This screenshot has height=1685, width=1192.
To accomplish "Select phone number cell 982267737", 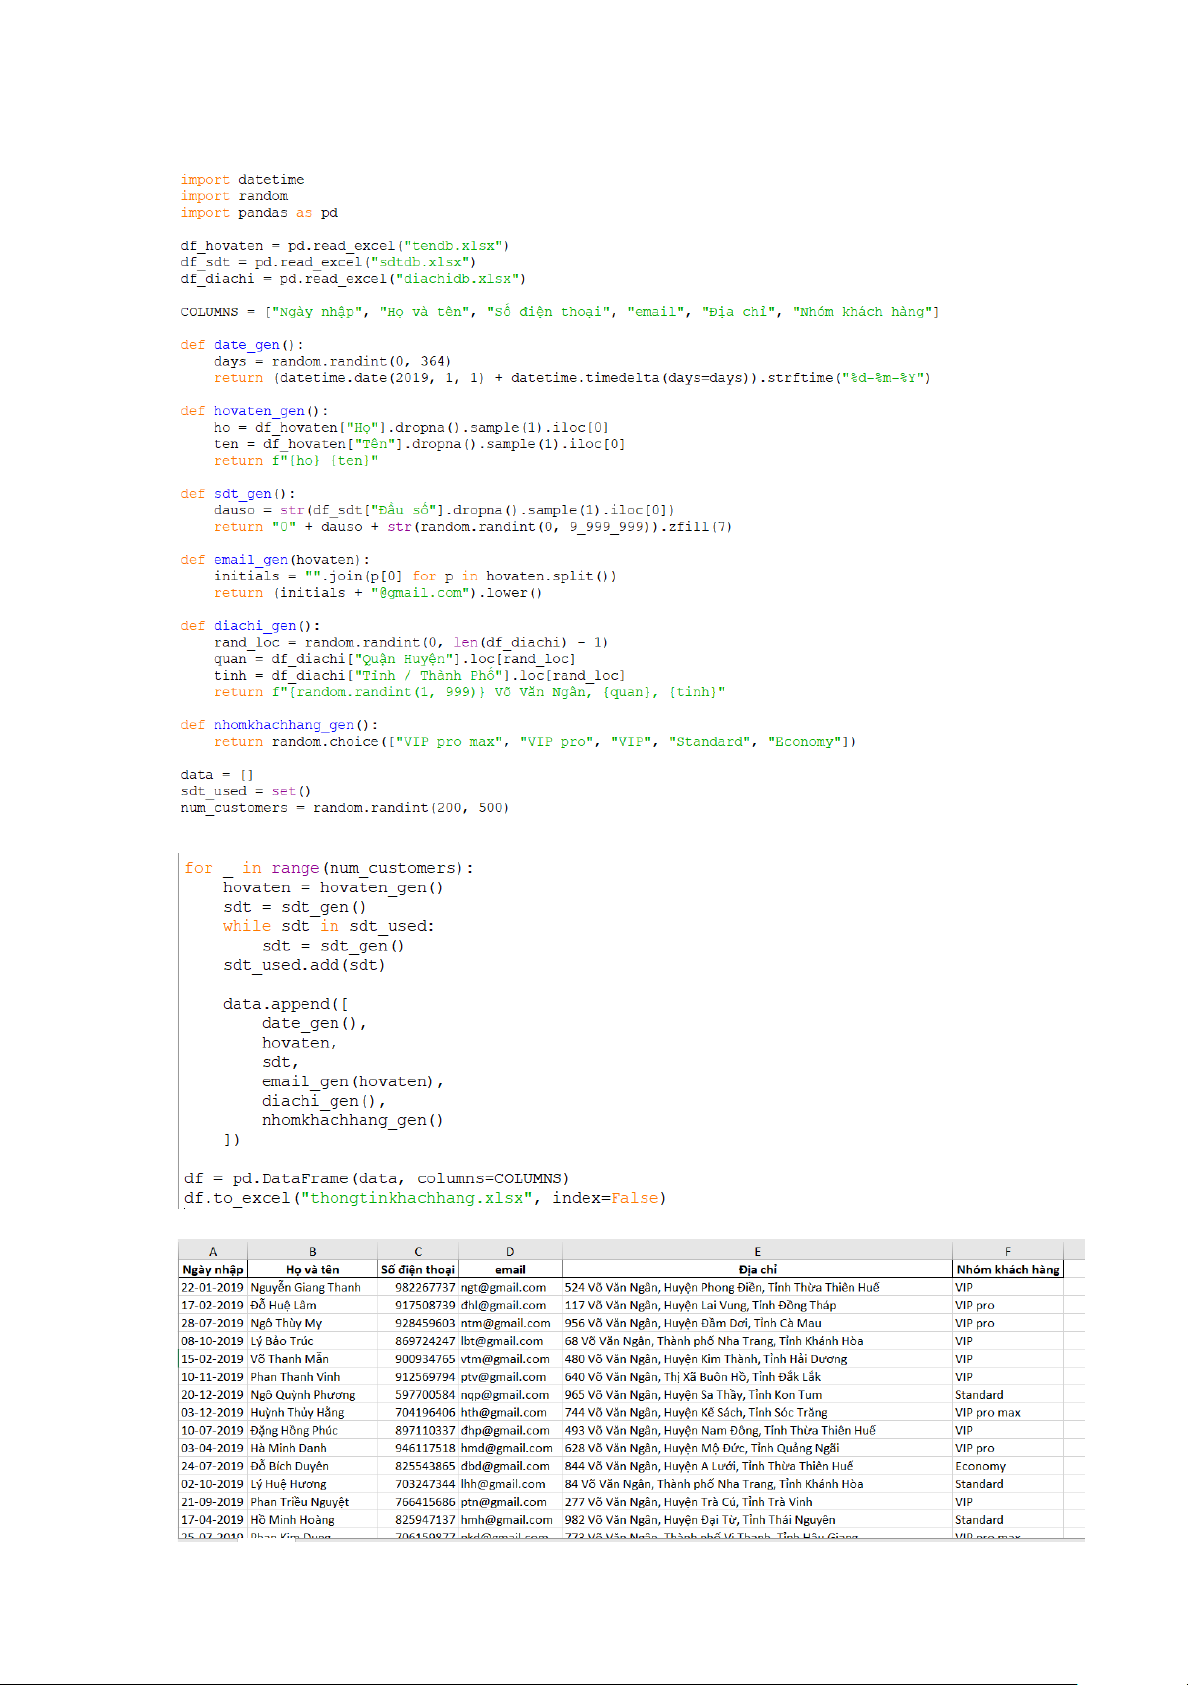I will pos(425,1287).
